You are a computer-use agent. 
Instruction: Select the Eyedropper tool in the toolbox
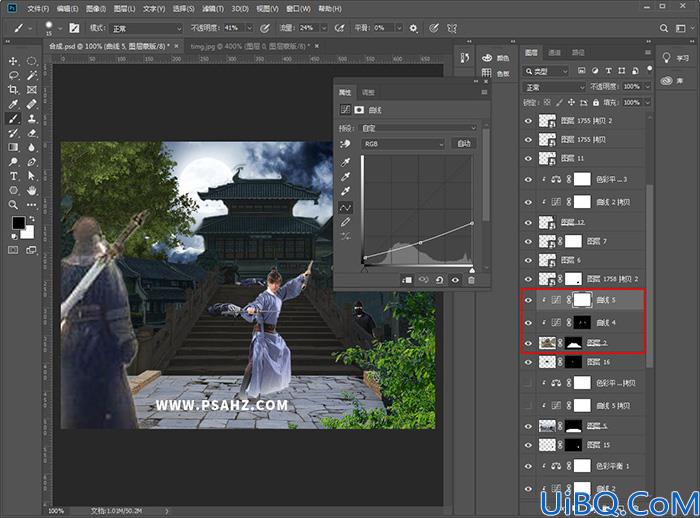(13, 104)
